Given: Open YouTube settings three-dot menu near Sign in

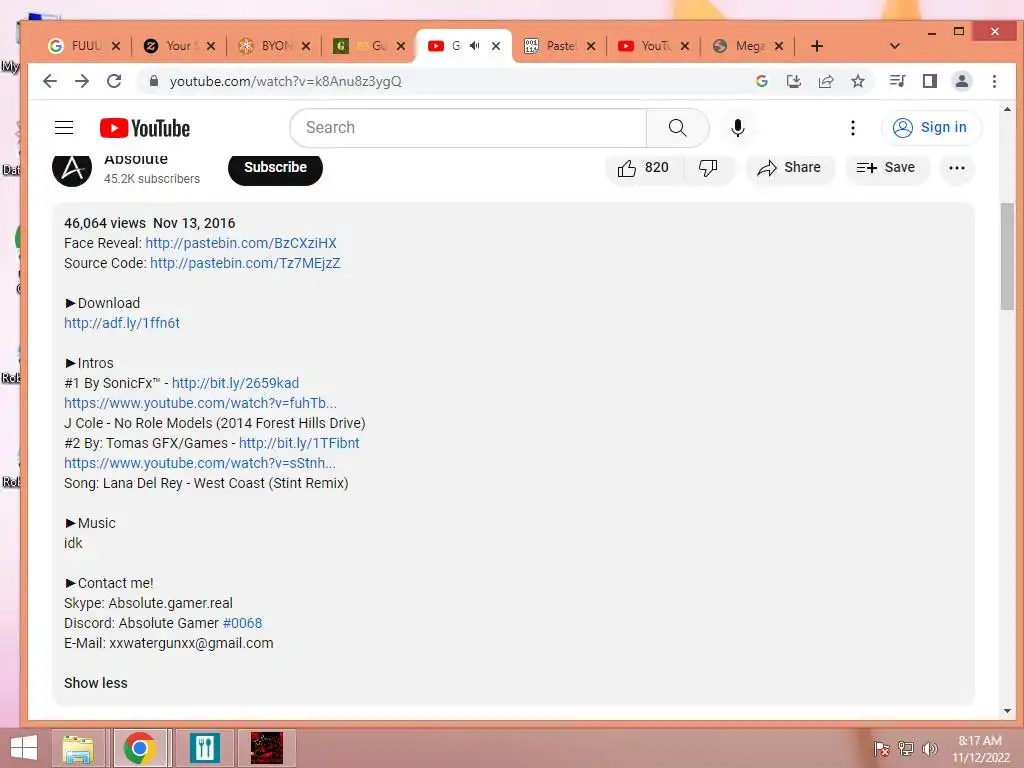Looking at the screenshot, I should tap(852, 127).
